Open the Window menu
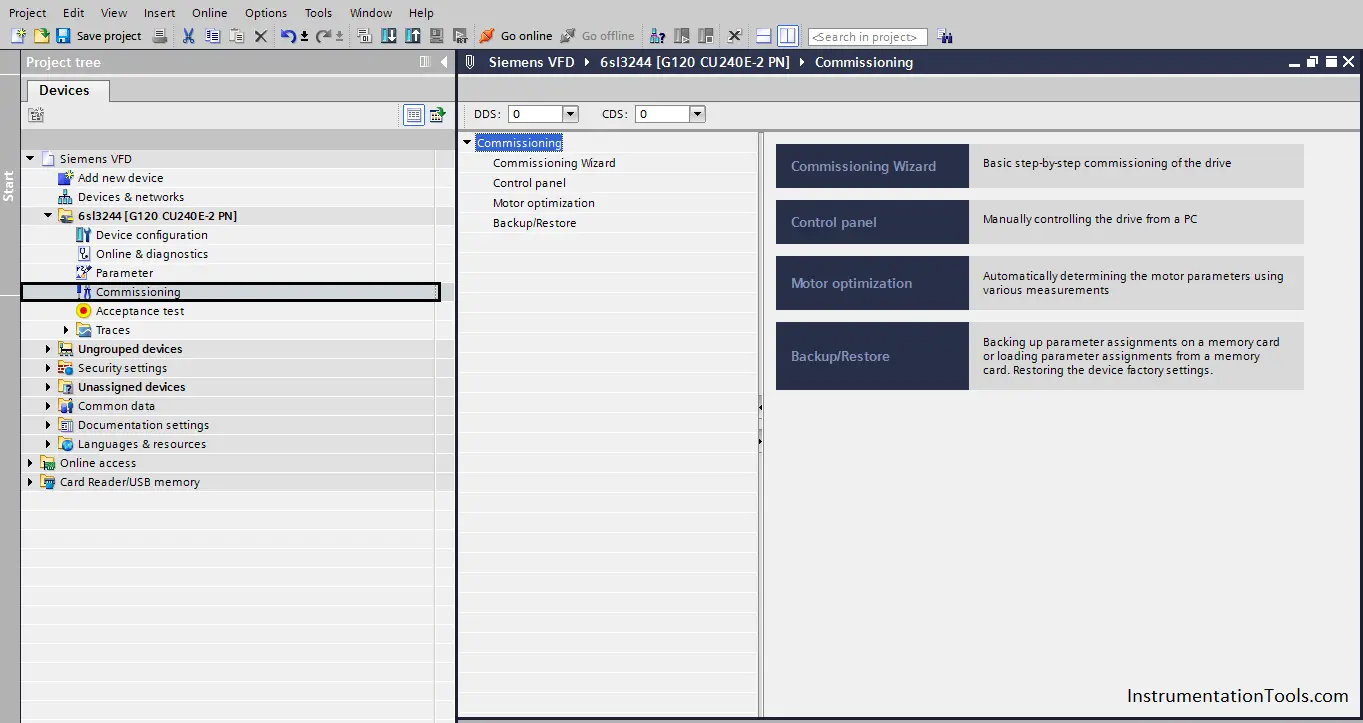Screen dimensions: 1363x723 [x=371, y=13]
